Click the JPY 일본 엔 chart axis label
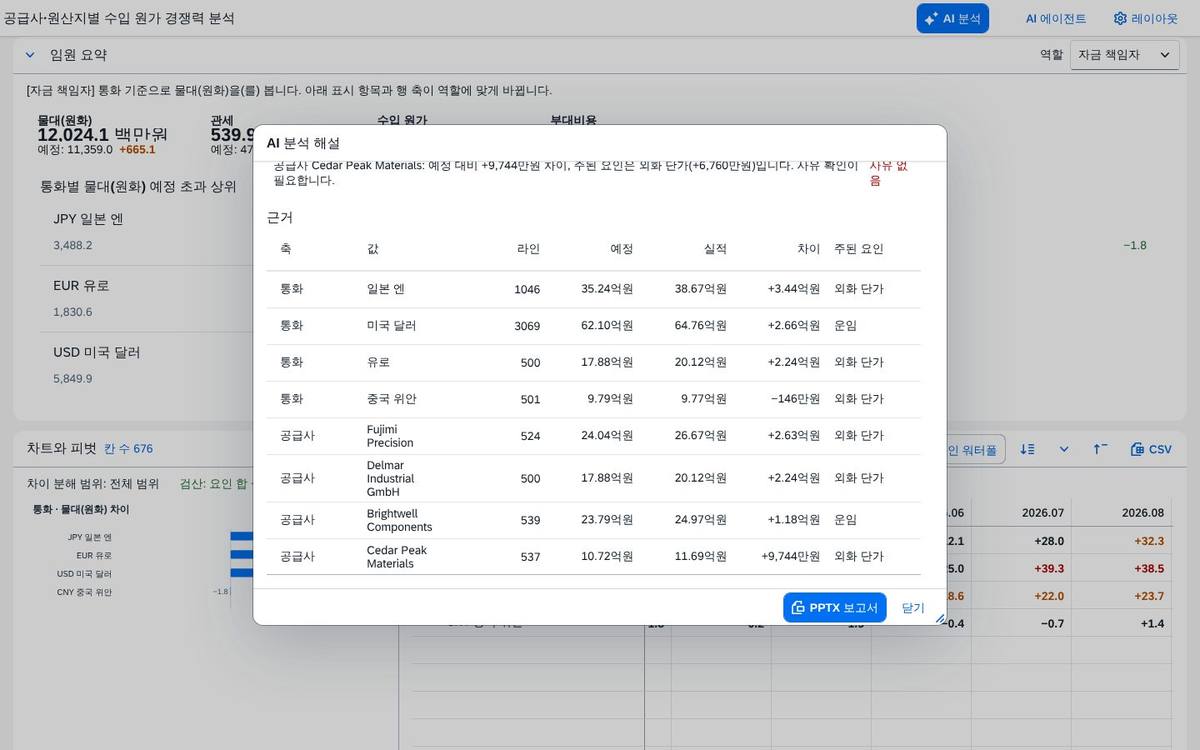1200x750 pixels. (x=90, y=537)
